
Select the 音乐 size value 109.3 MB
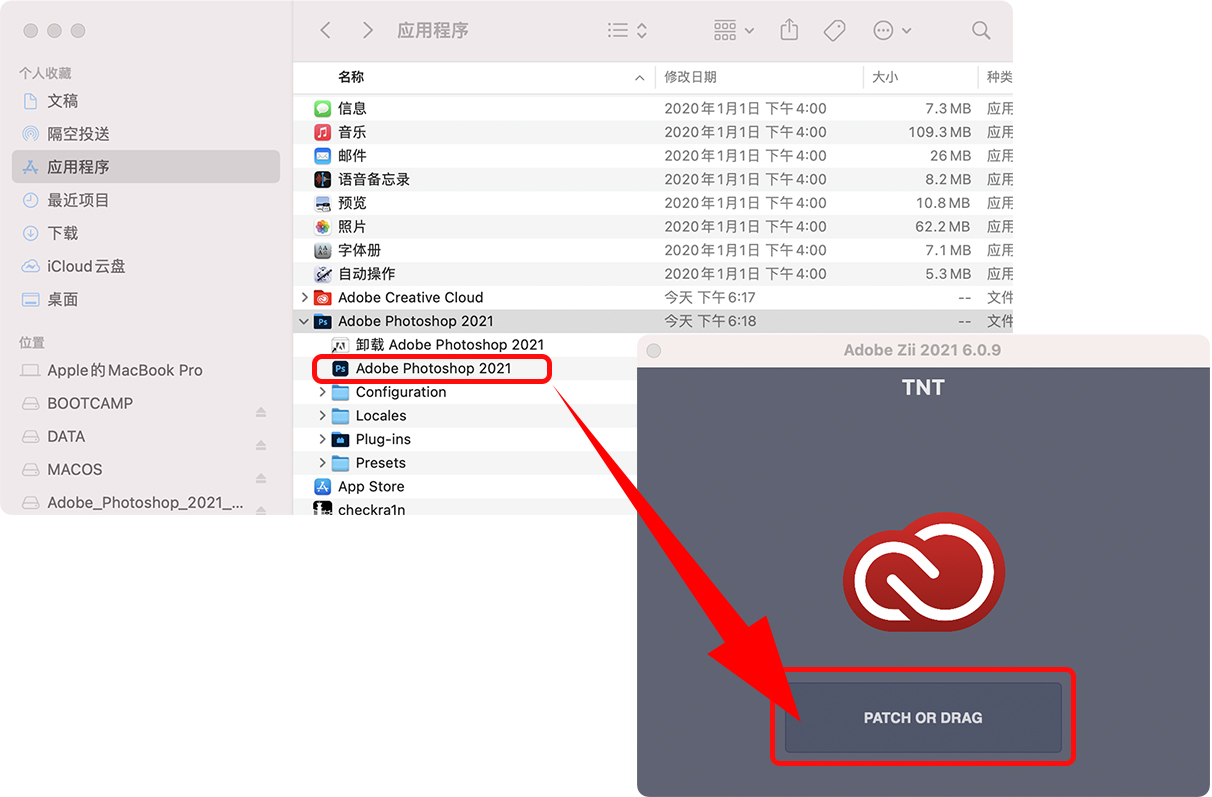[940, 132]
